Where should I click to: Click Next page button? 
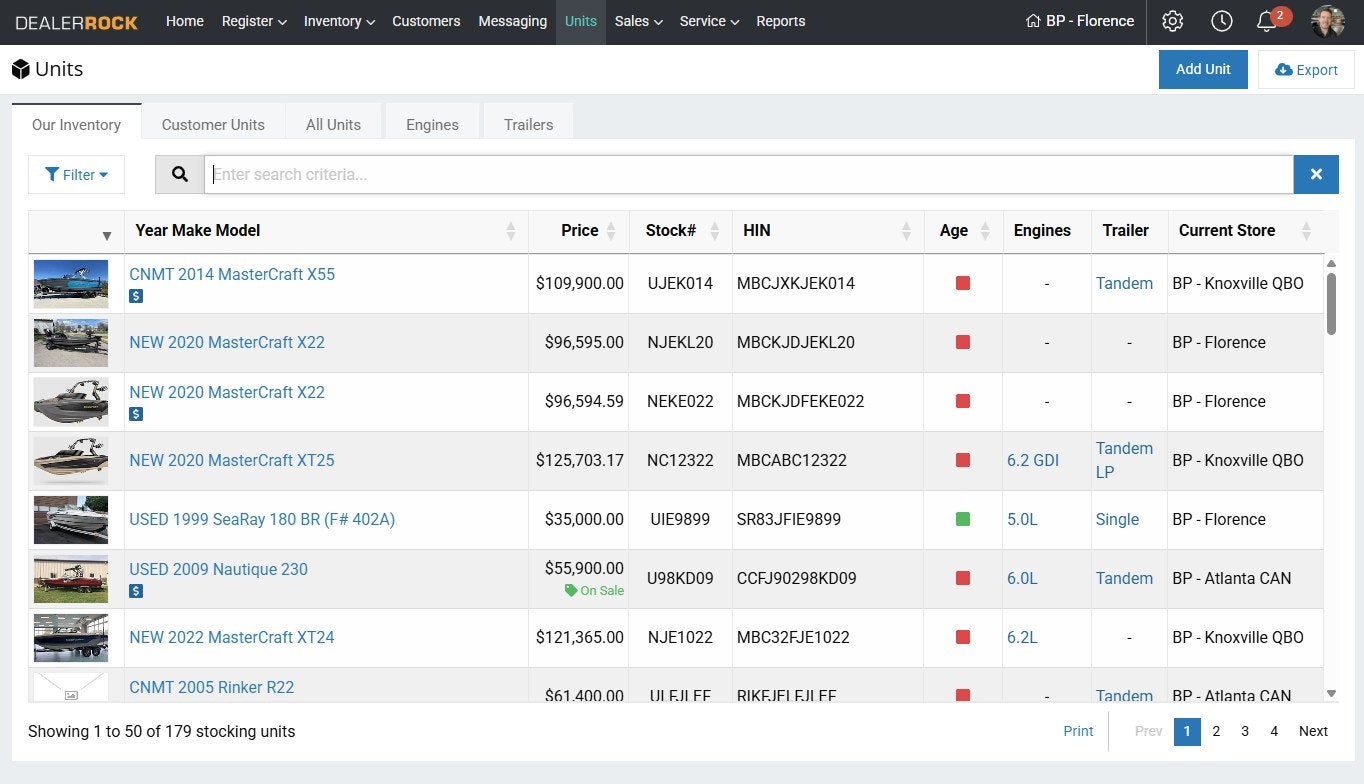click(1313, 731)
